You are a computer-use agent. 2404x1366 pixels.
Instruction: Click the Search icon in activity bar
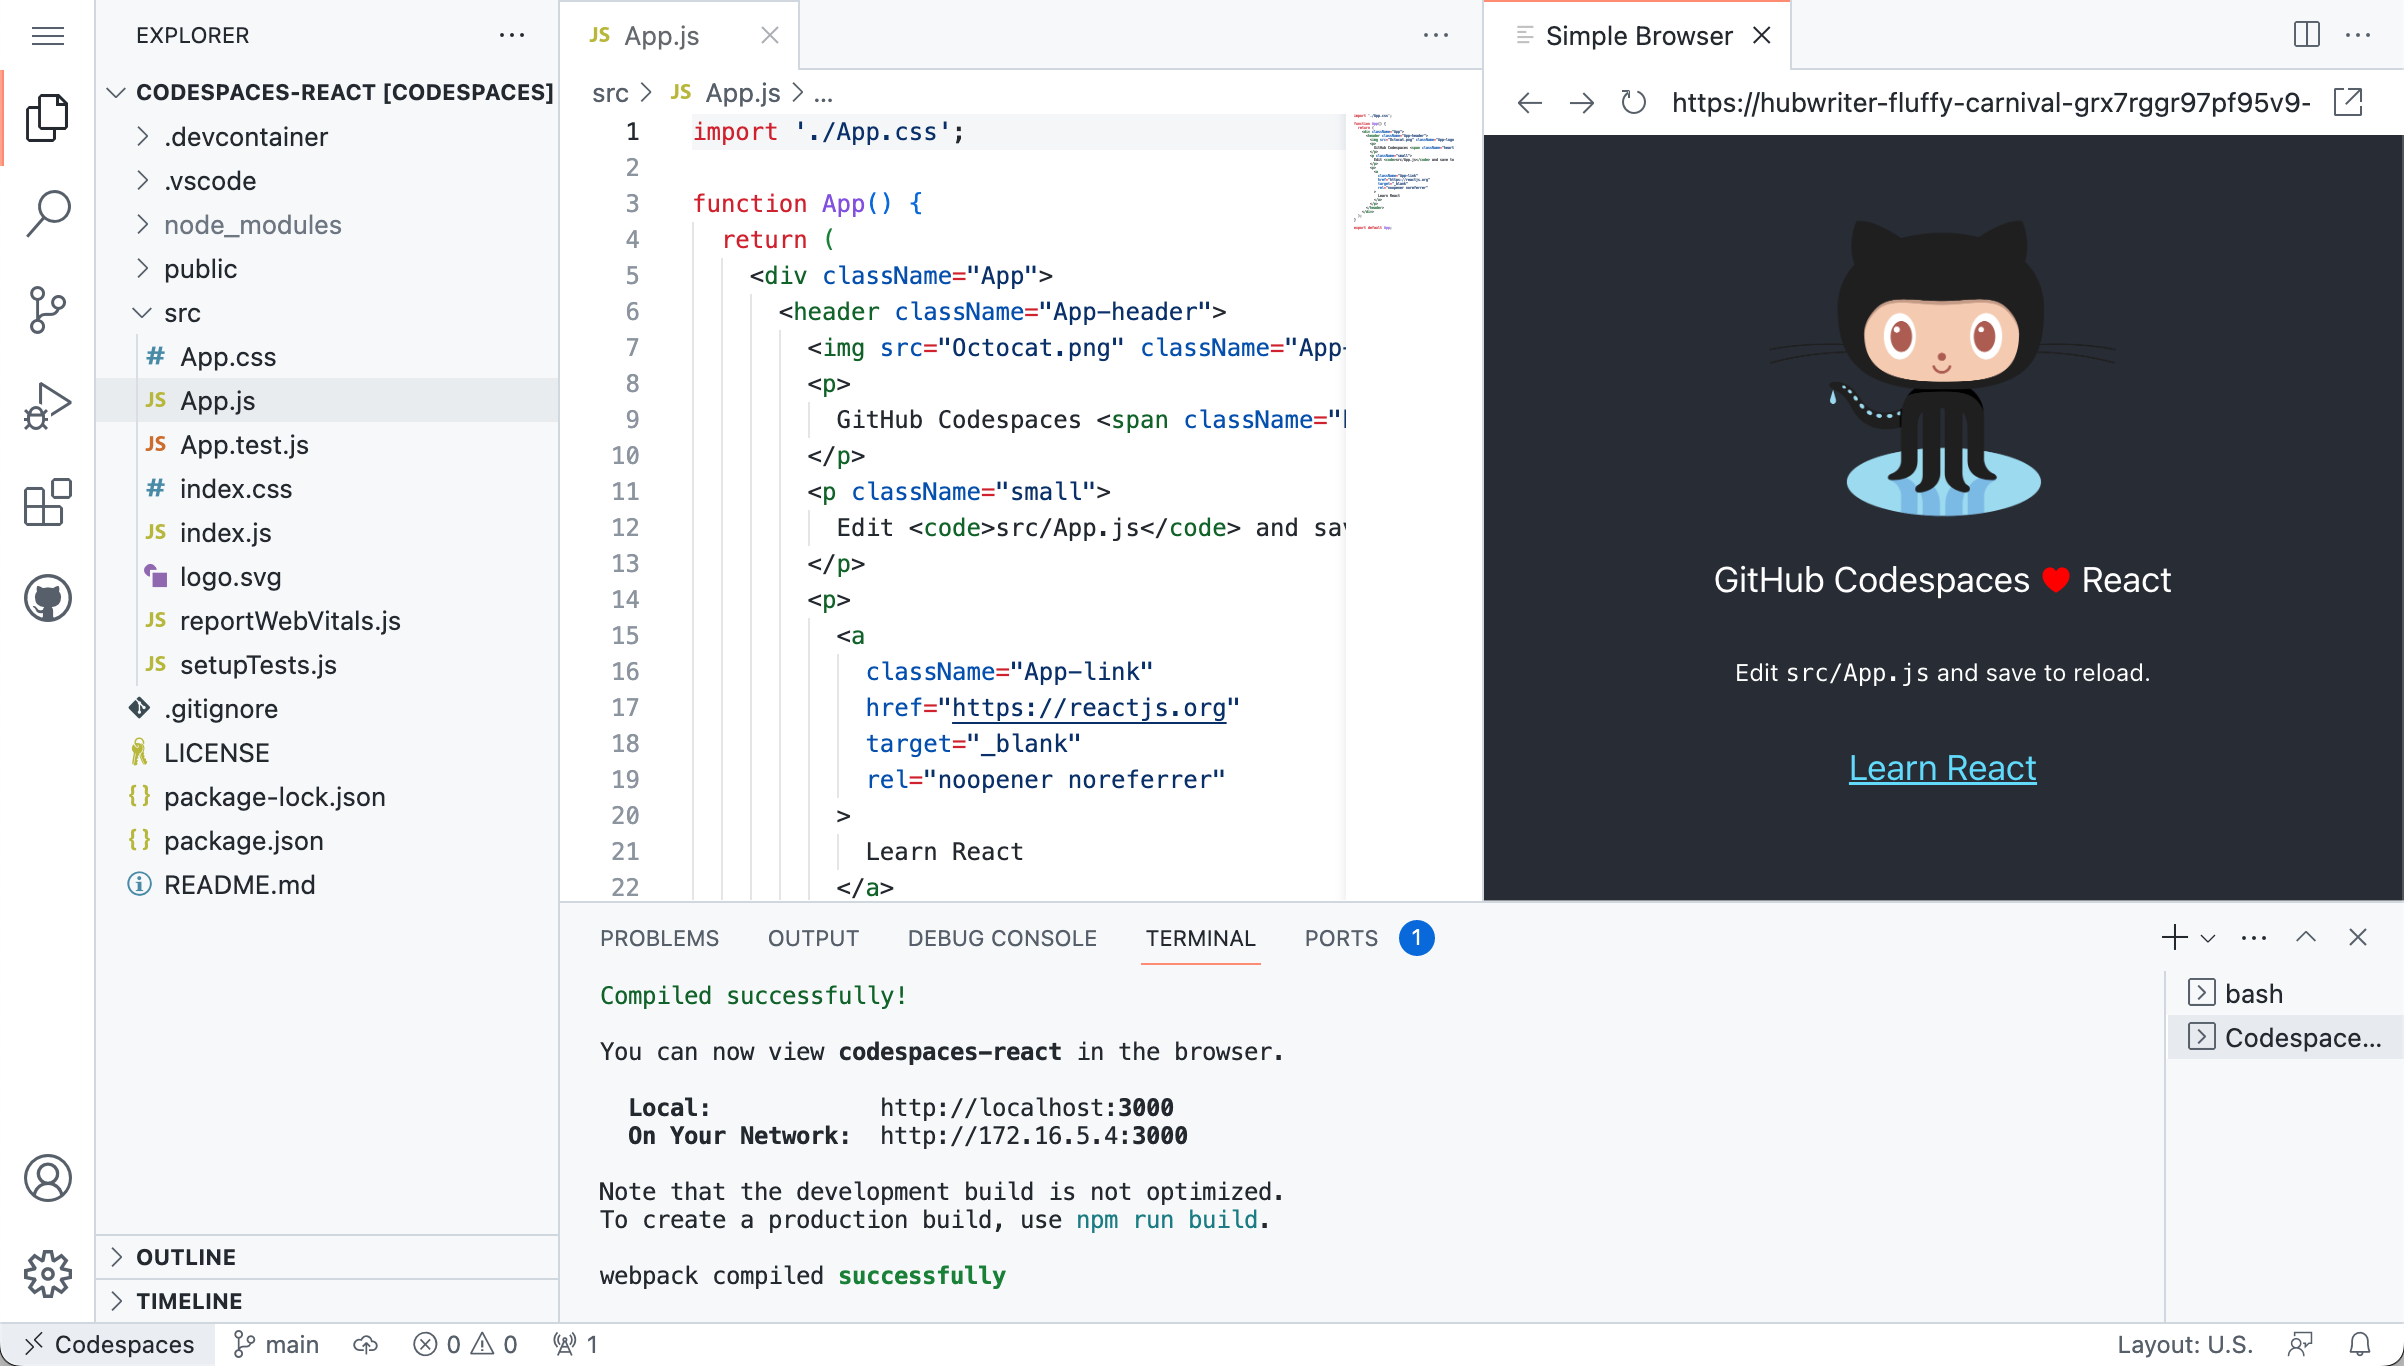(50, 210)
